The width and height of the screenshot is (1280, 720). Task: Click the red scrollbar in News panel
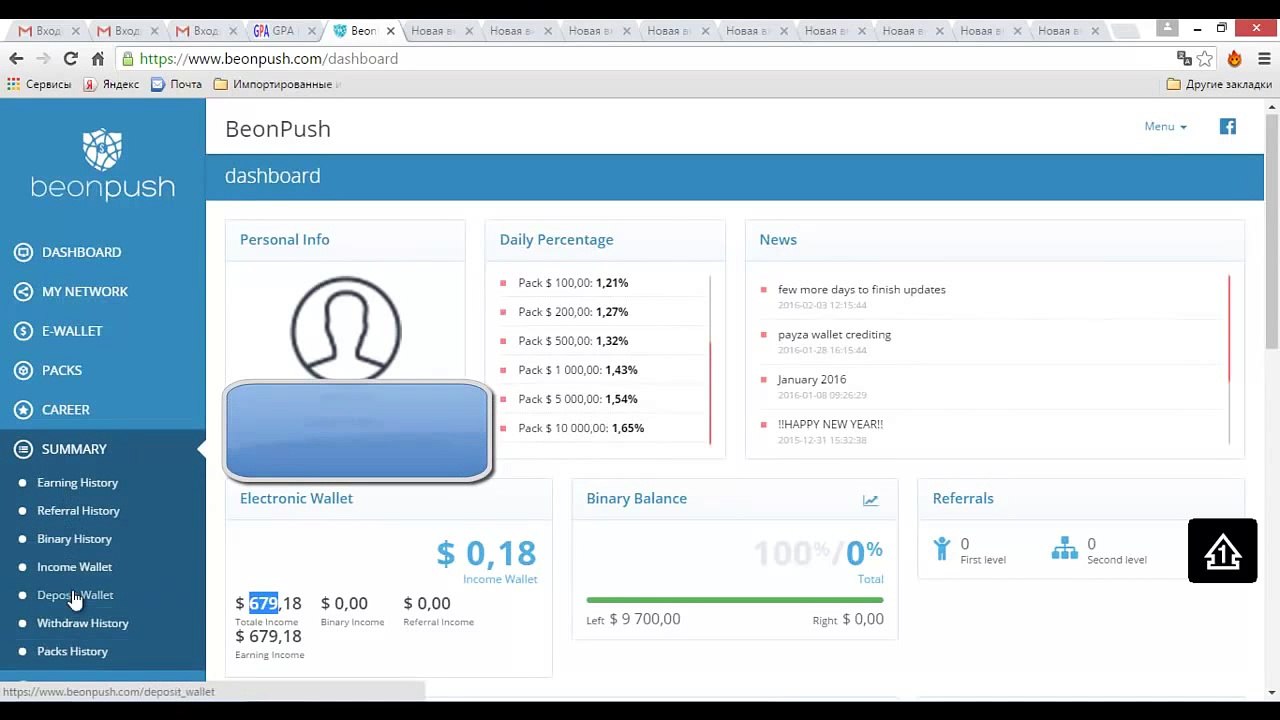point(1229,328)
